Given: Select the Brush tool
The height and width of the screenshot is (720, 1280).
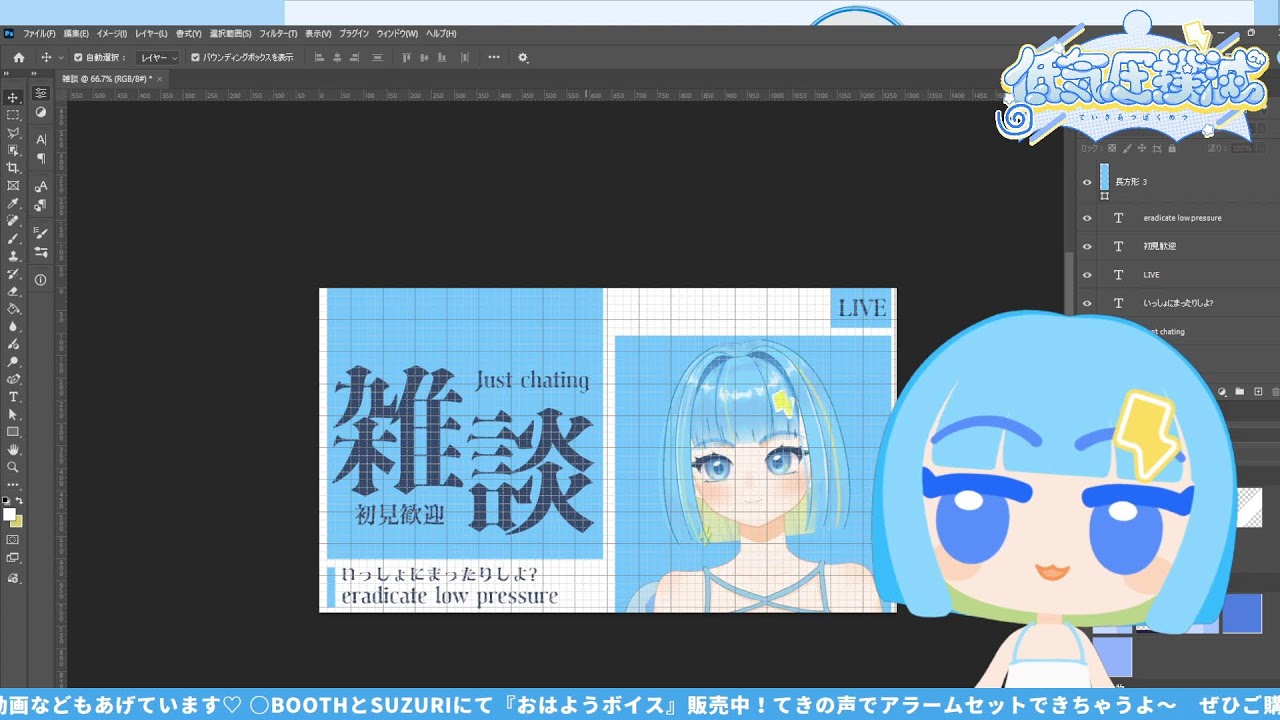Looking at the screenshot, I should pos(13,238).
